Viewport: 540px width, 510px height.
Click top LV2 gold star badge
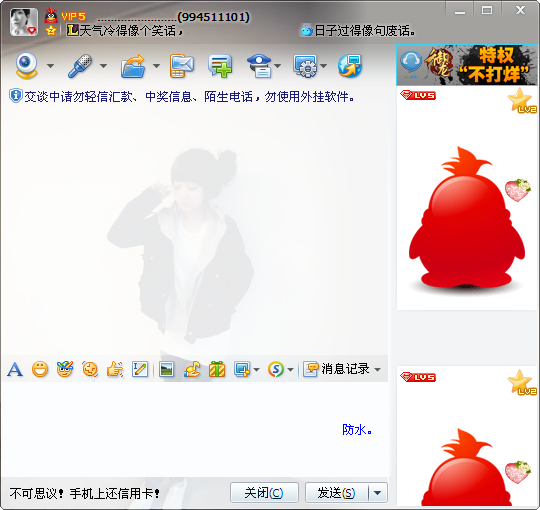pos(522,100)
